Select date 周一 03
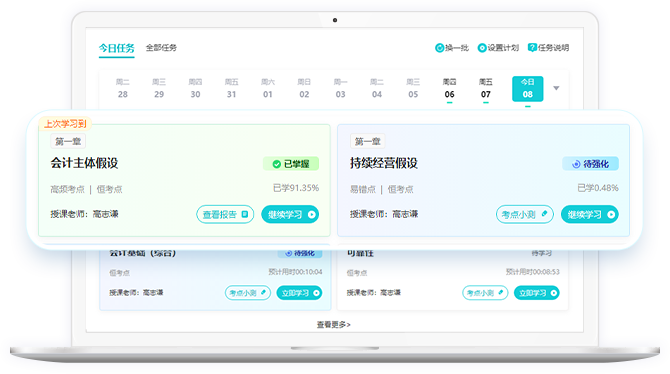This screenshot has height=374, width=670. coord(341,88)
